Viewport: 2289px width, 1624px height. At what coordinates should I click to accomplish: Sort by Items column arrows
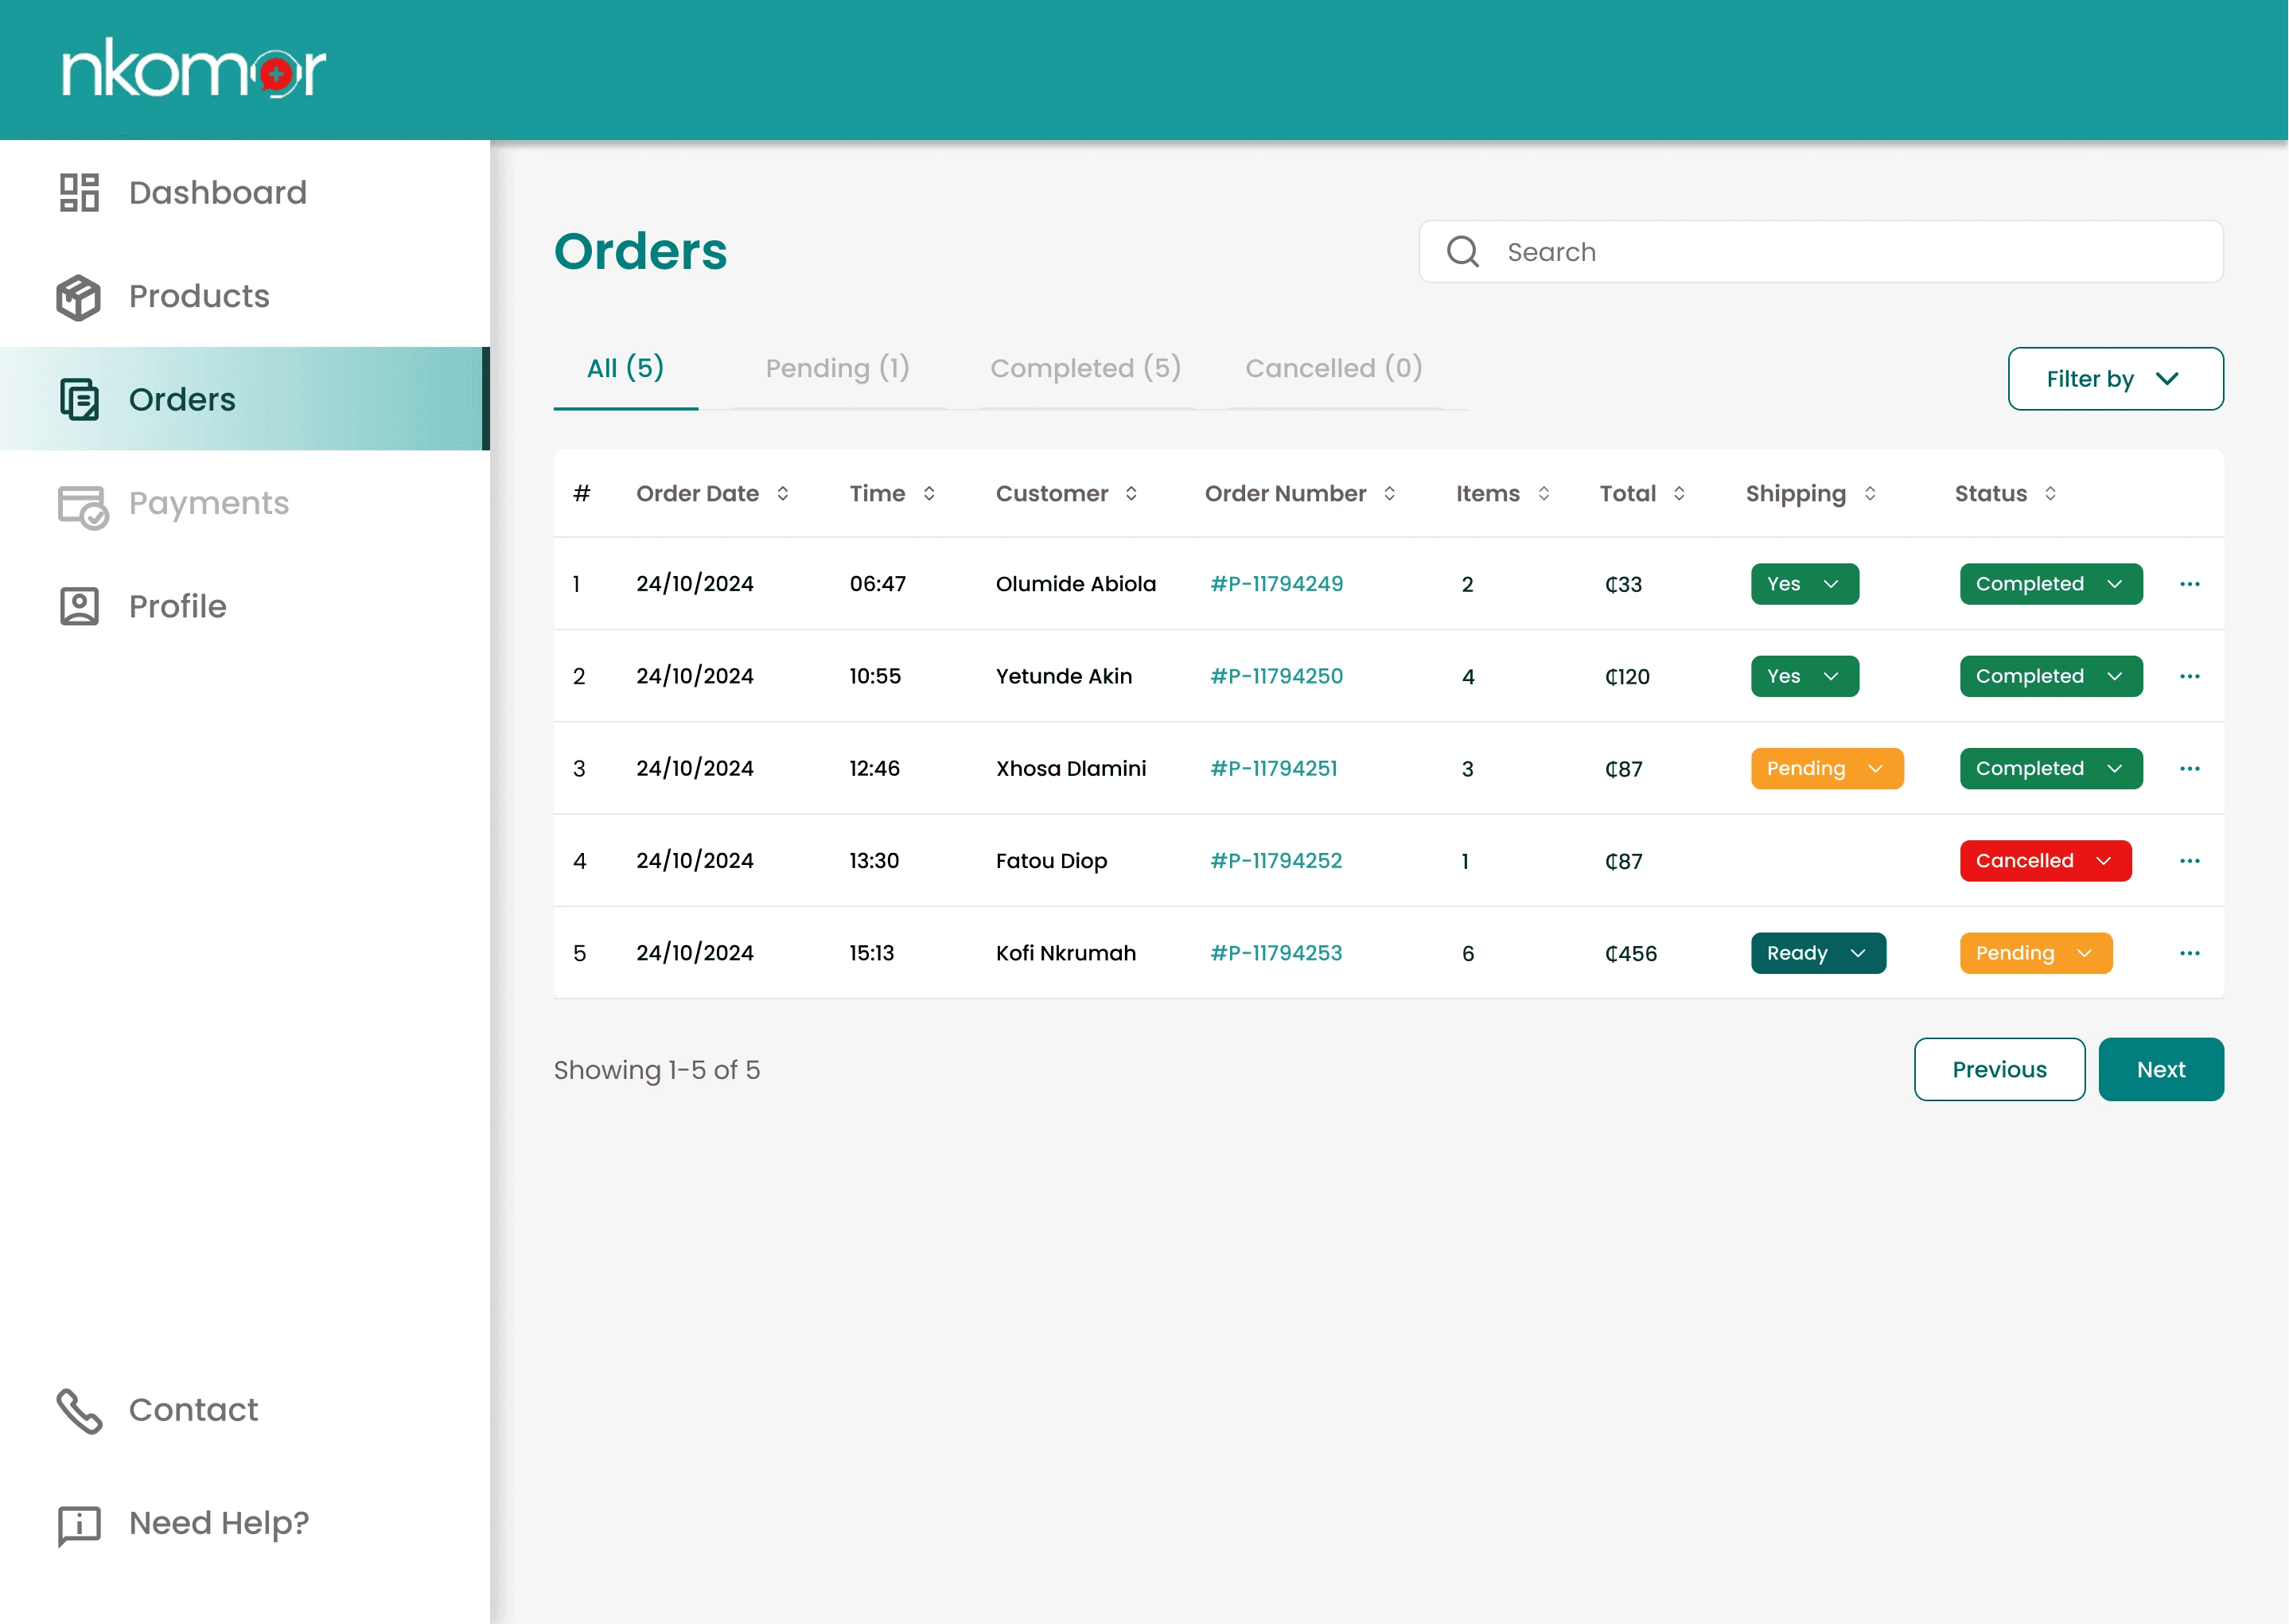pos(1544,493)
